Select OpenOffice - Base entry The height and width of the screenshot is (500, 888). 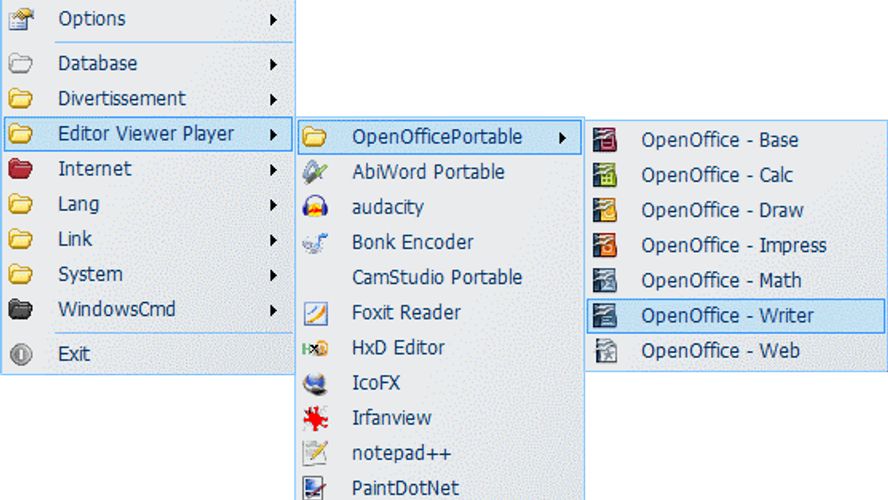736,140
